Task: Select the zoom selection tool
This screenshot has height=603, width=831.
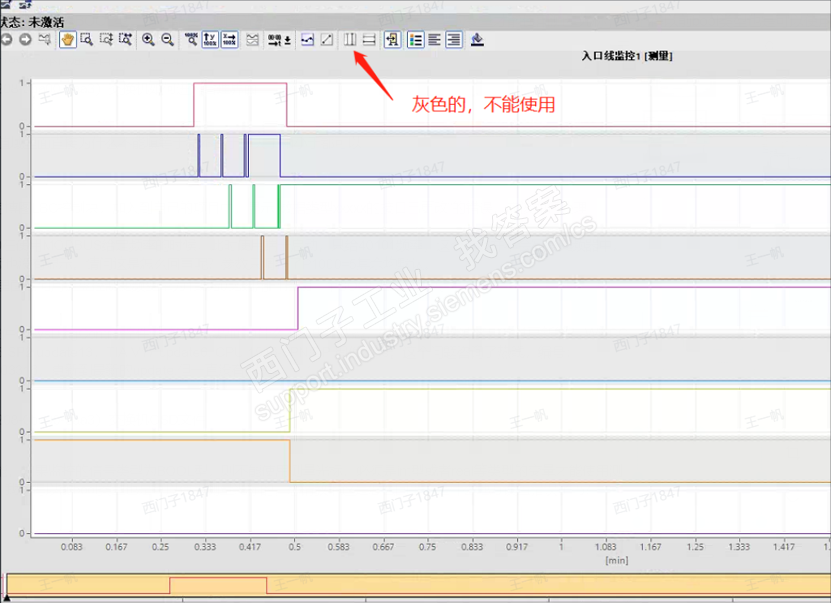Action: coord(86,39)
